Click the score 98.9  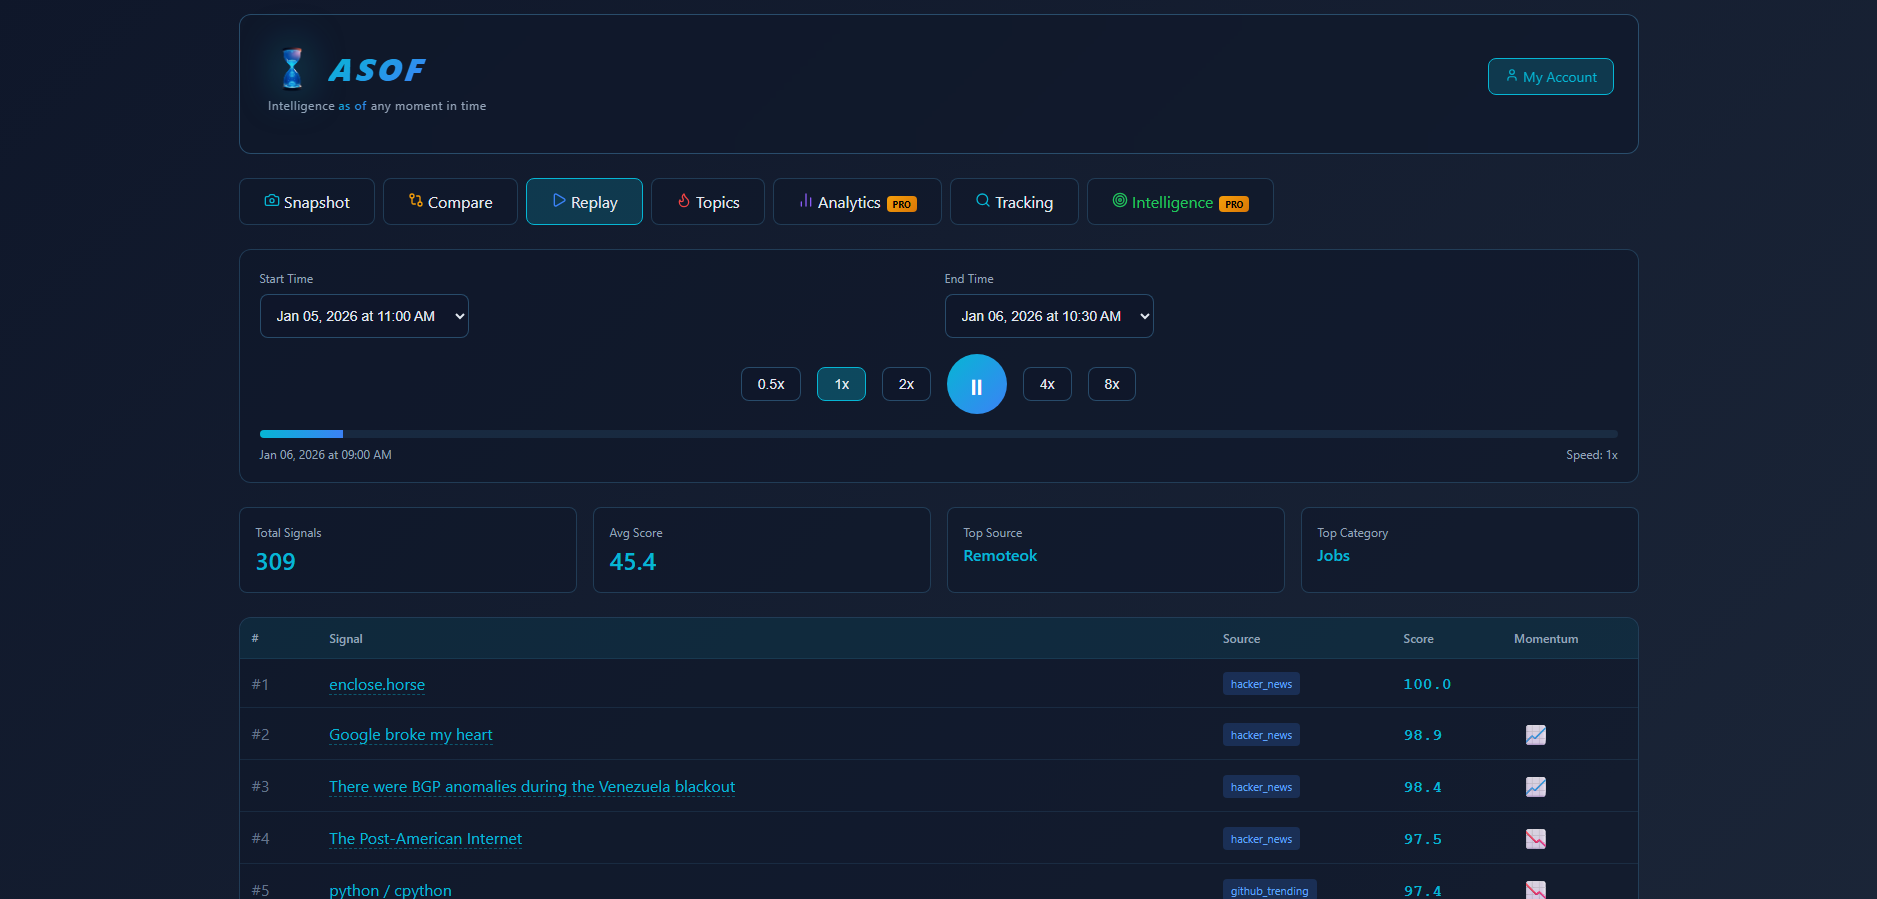click(x=1423, y=735)
